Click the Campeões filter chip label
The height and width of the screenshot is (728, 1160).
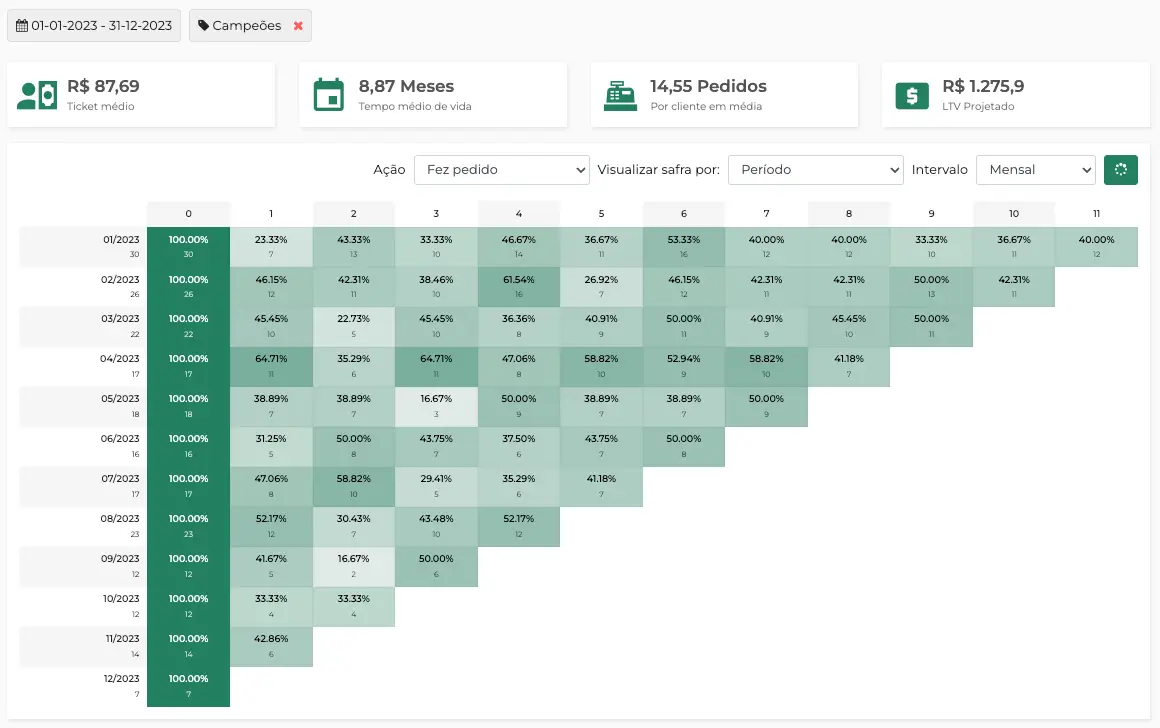[245, 26]
